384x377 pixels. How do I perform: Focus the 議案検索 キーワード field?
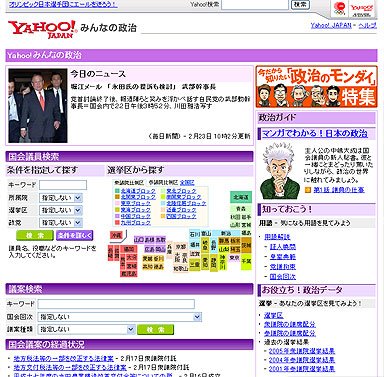coord(116,304)
